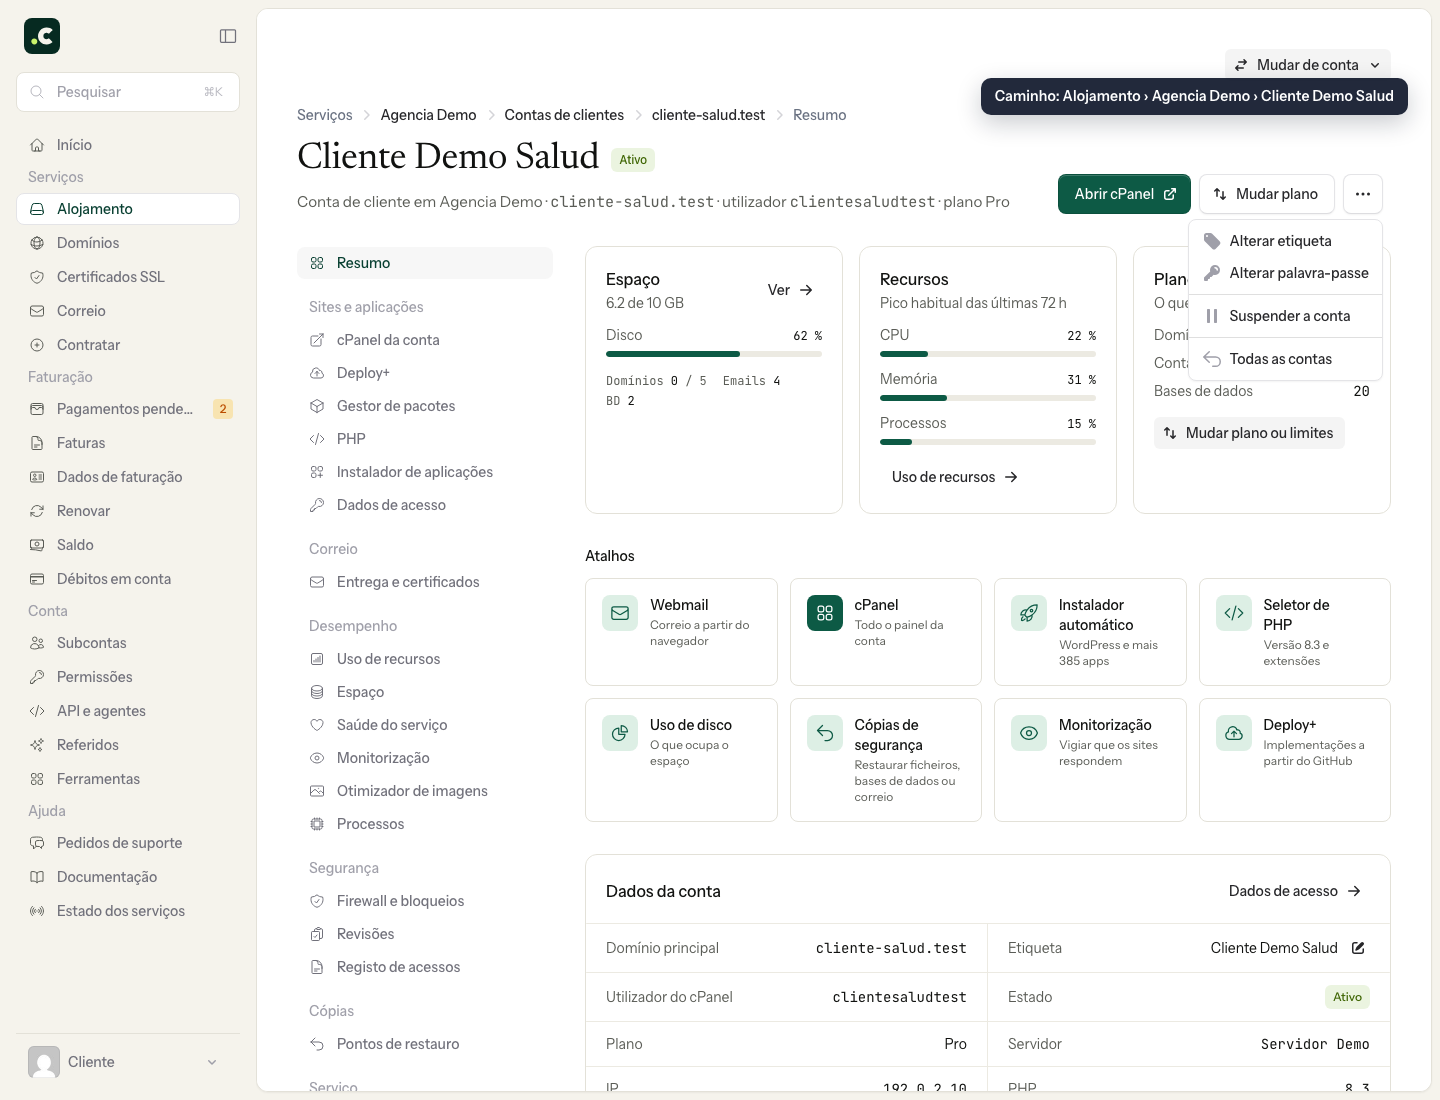Click the Certificados SSL shield icon
This screenshot has height=1100, width=1440.
pos(37,277)
